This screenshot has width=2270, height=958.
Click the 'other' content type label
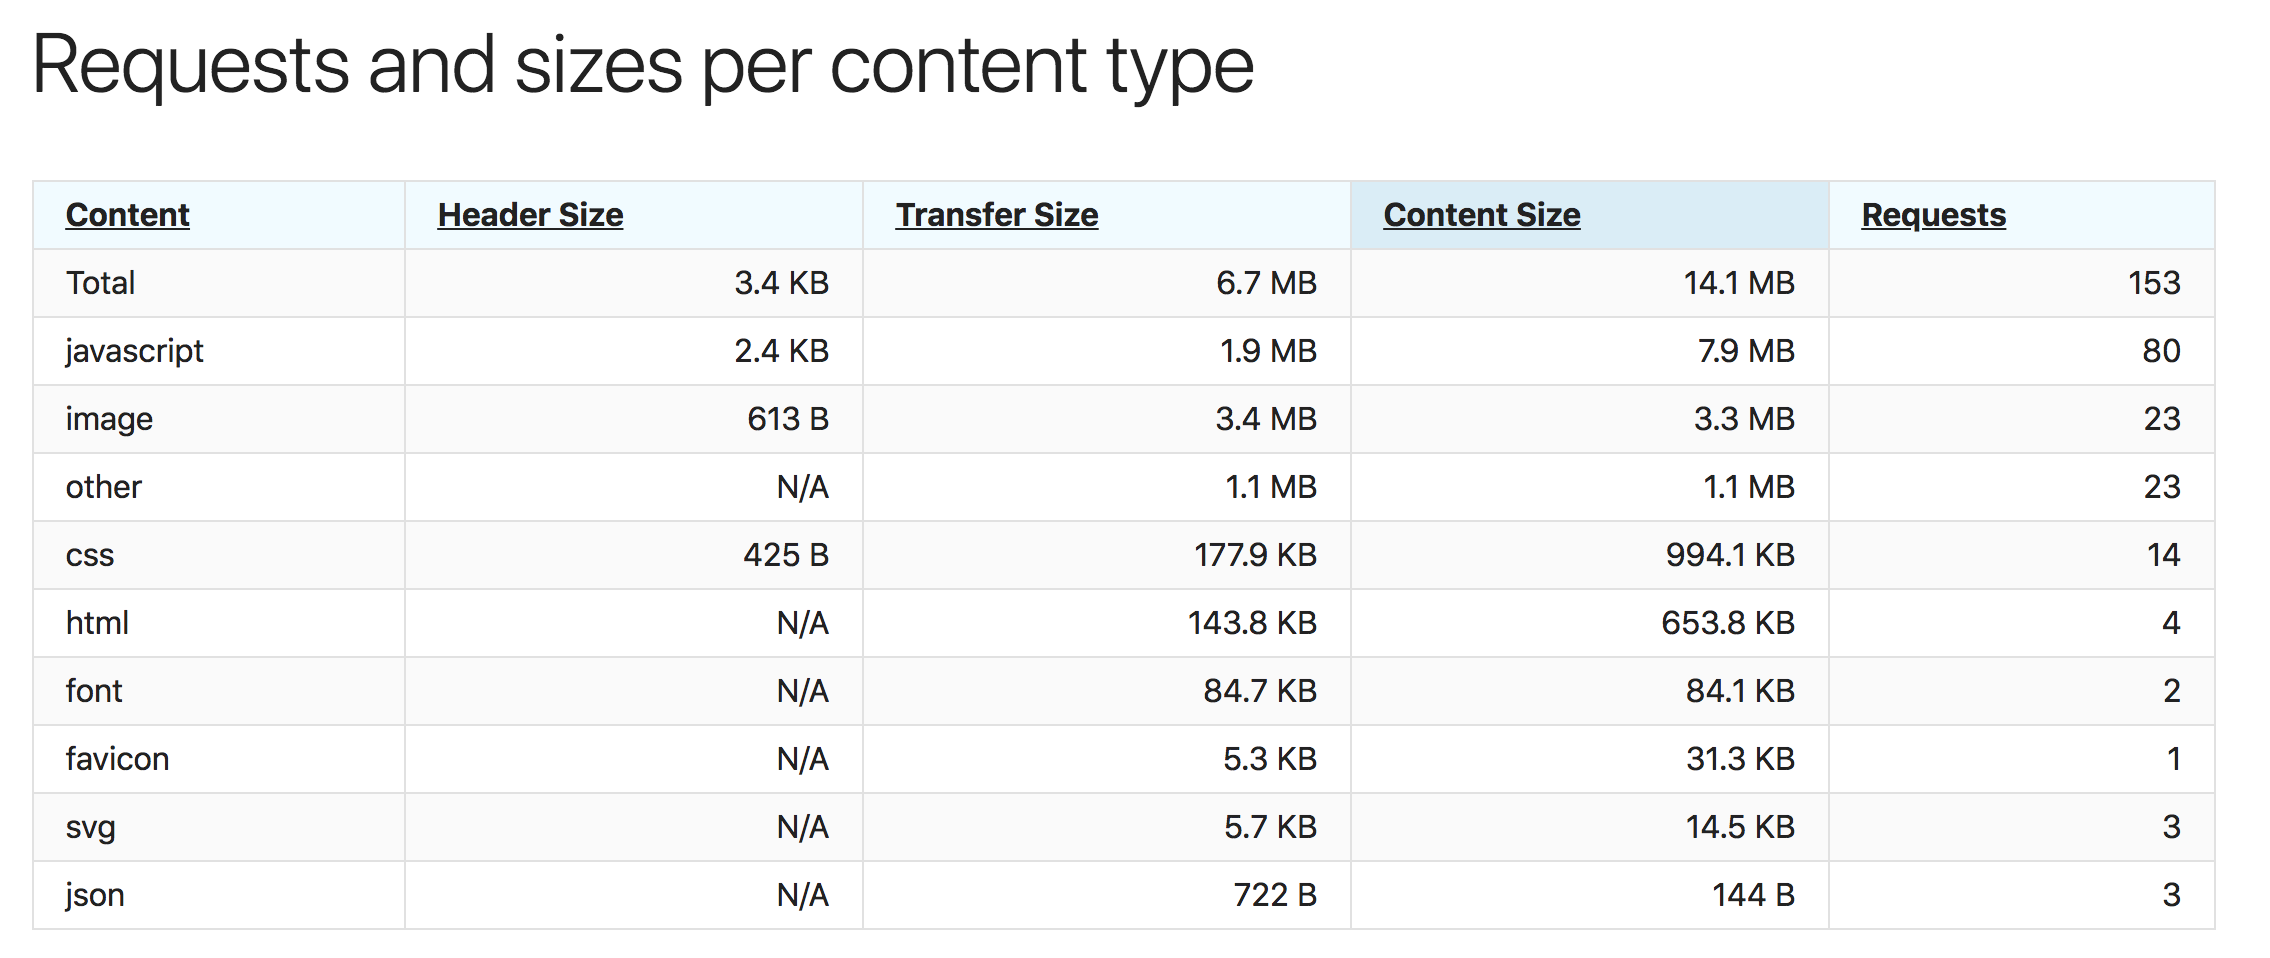coord(104,487)
